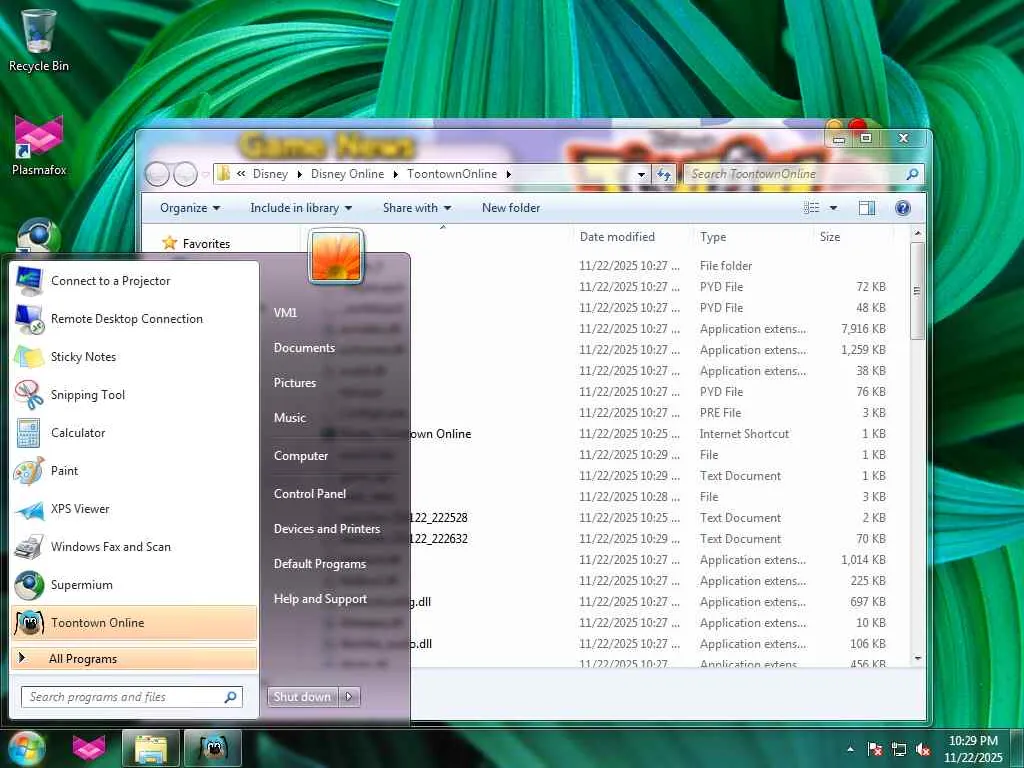Open Control Panel from the Start menu
This screenshot has width=1024, height=768.
tap(310, 494)
